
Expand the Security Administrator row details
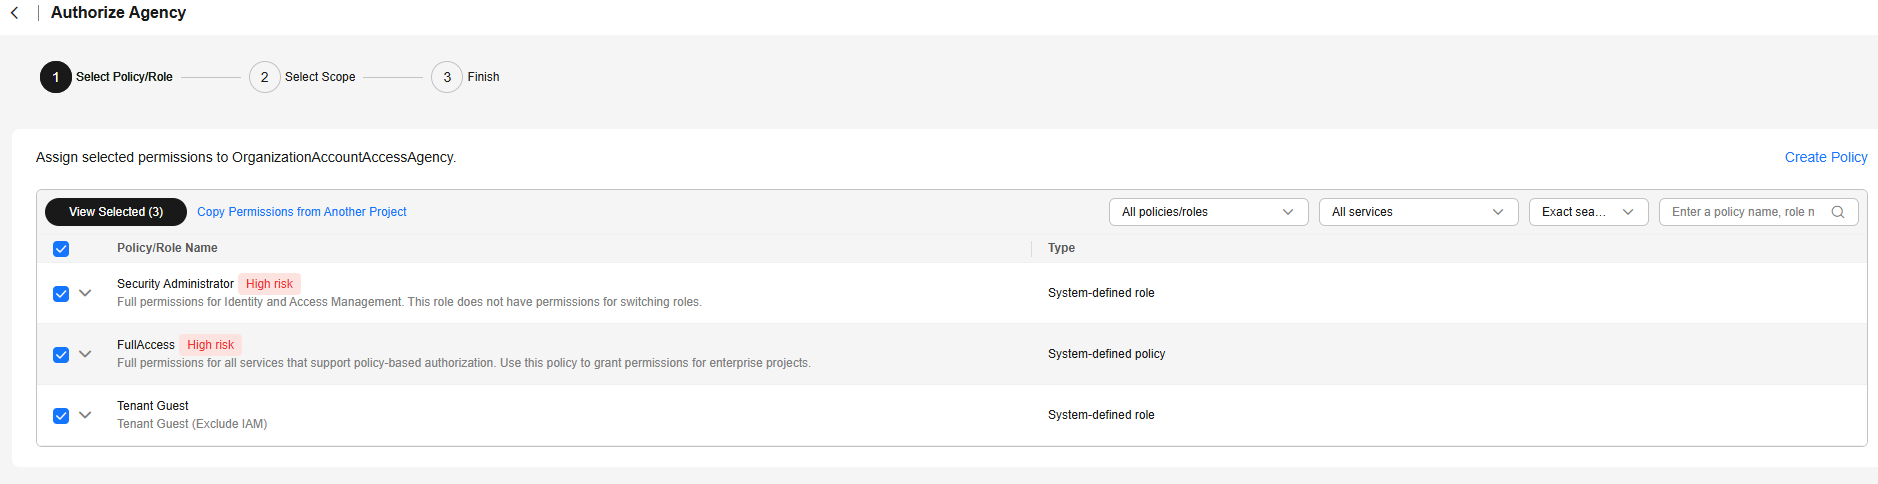[85, 293]
